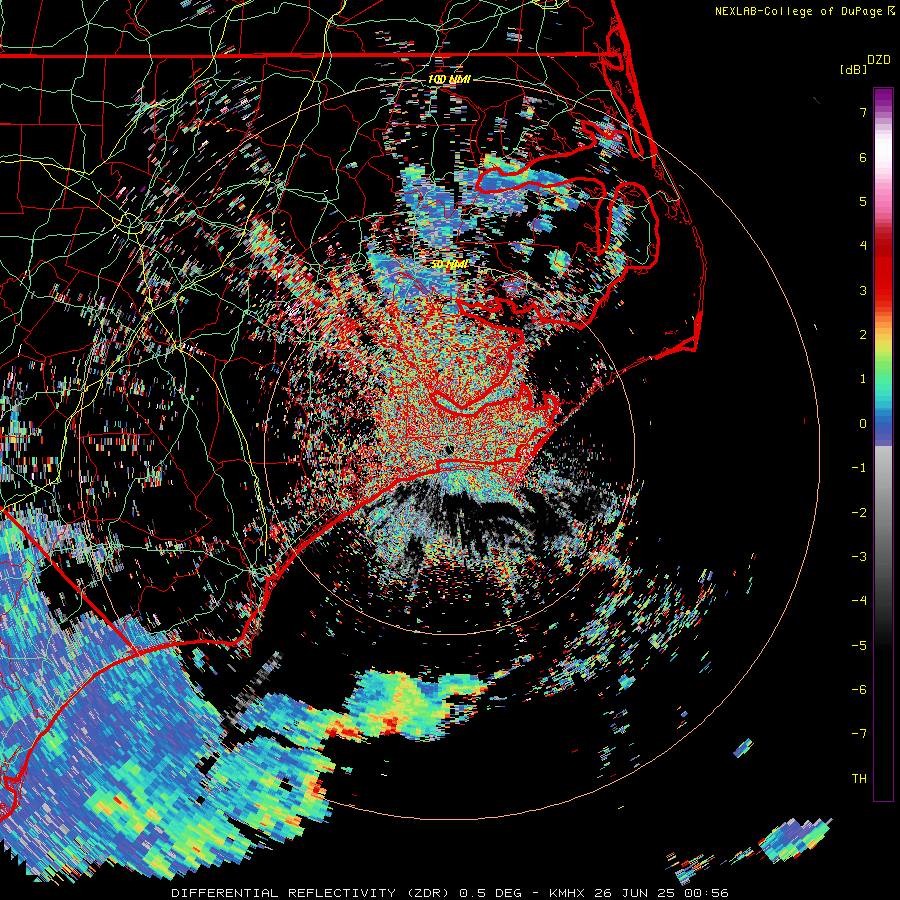900x900 pixels.
Task: Click the NEXLAB-College of DuPage title text
Action: 805,11
